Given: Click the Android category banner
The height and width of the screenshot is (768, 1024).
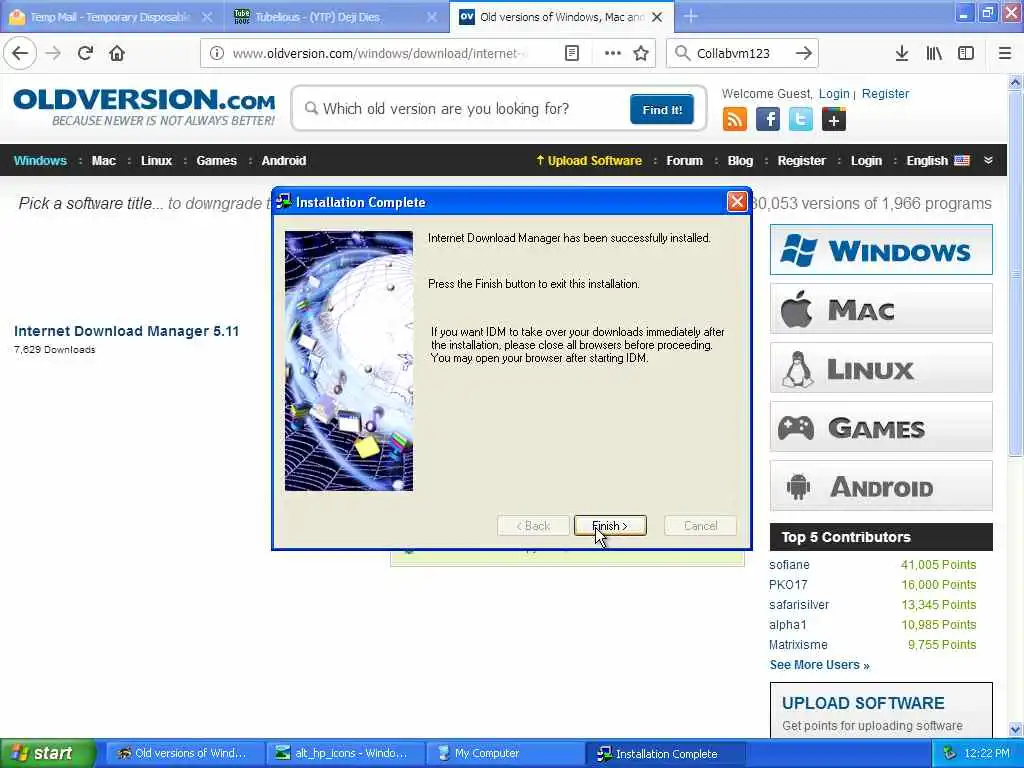Looking at the screenshot, I should [881, 486].
